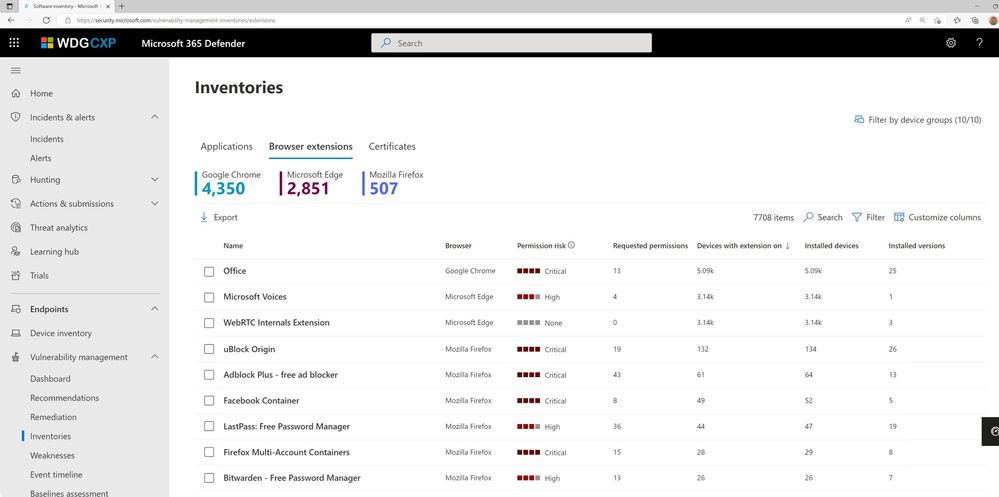Screen dimensions: 999x497
Task: Select the Office extension checkbox
Action: (x=209, y=271)
